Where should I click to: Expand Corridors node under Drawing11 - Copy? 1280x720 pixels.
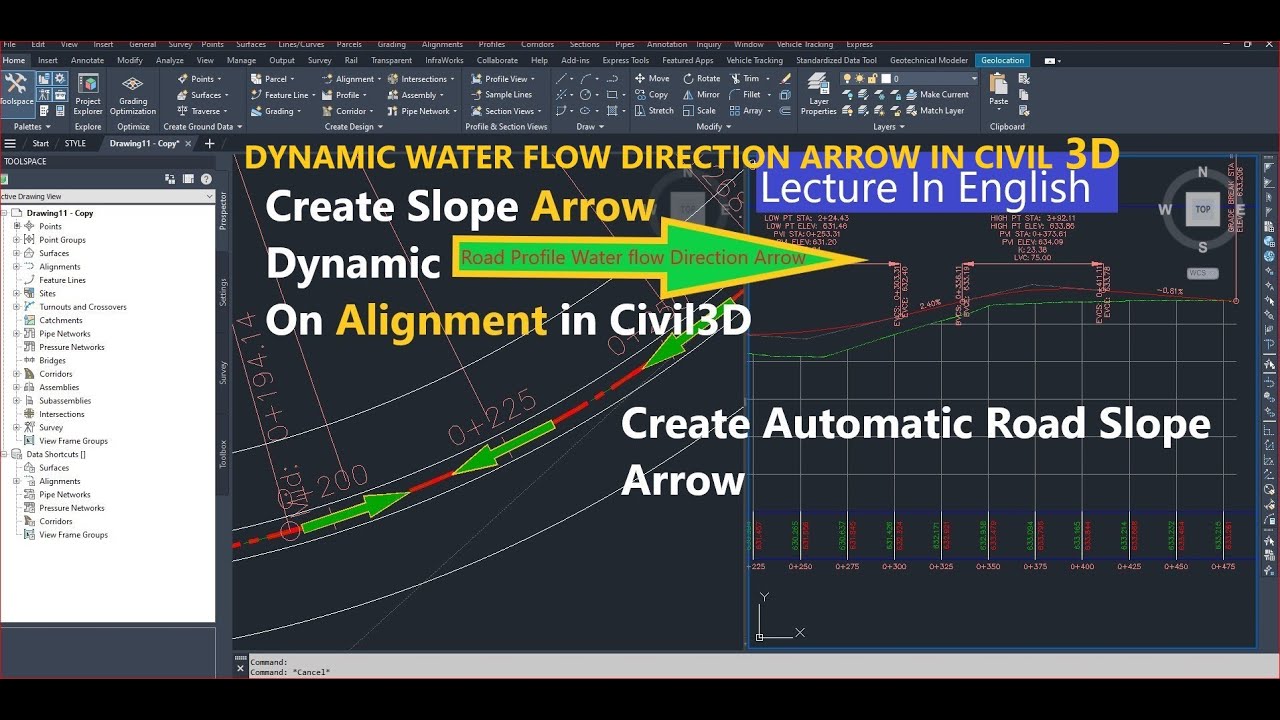pos(17,374)
